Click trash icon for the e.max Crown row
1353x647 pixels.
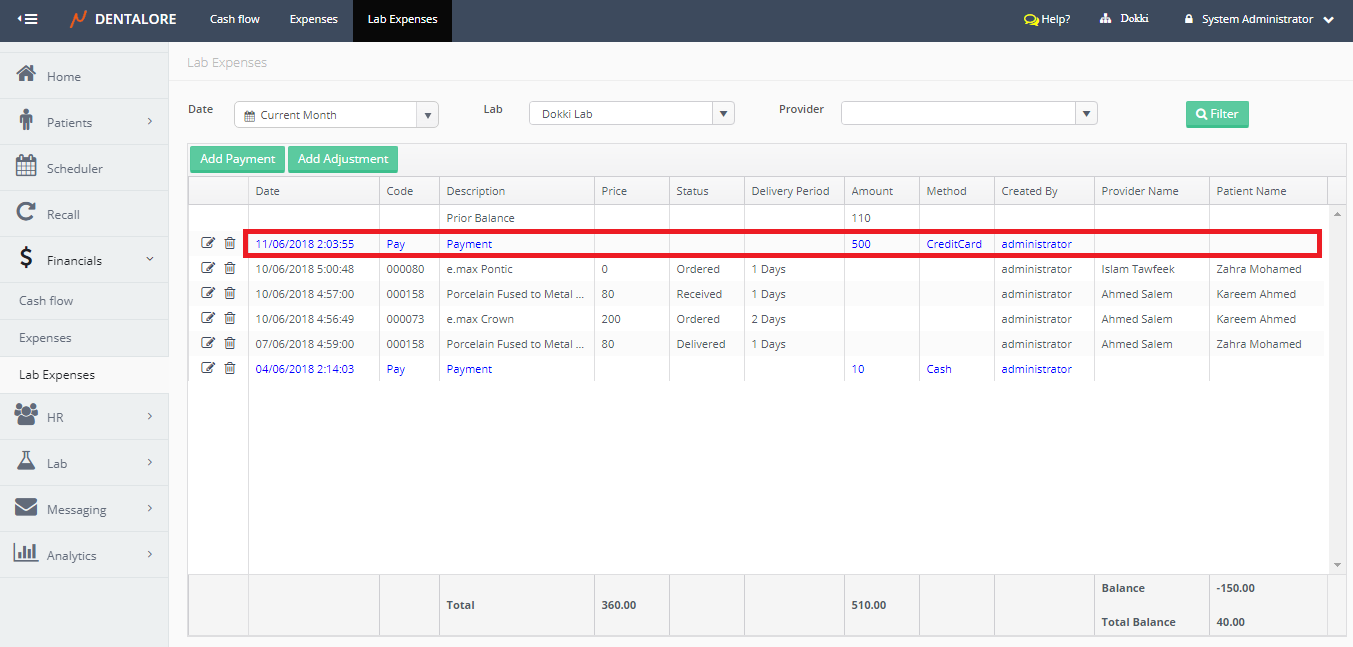click(x=230, y=318)
